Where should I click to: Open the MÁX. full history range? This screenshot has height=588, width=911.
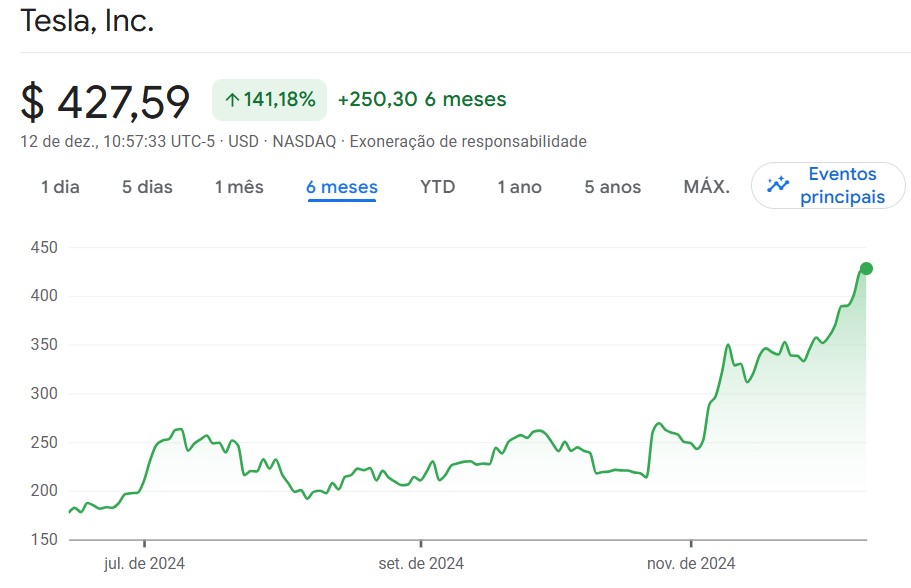[x=706, y=187]
